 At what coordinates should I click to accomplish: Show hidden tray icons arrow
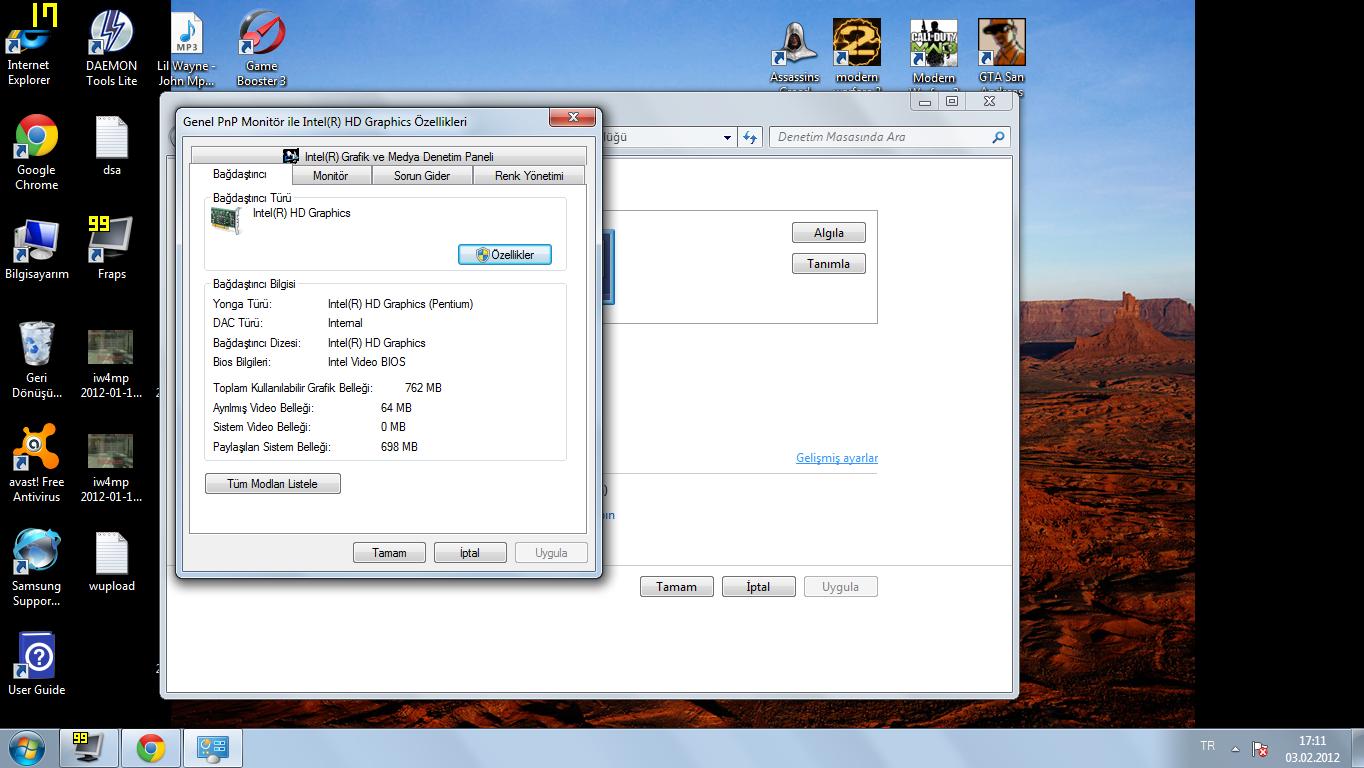tap(1235, 748)
